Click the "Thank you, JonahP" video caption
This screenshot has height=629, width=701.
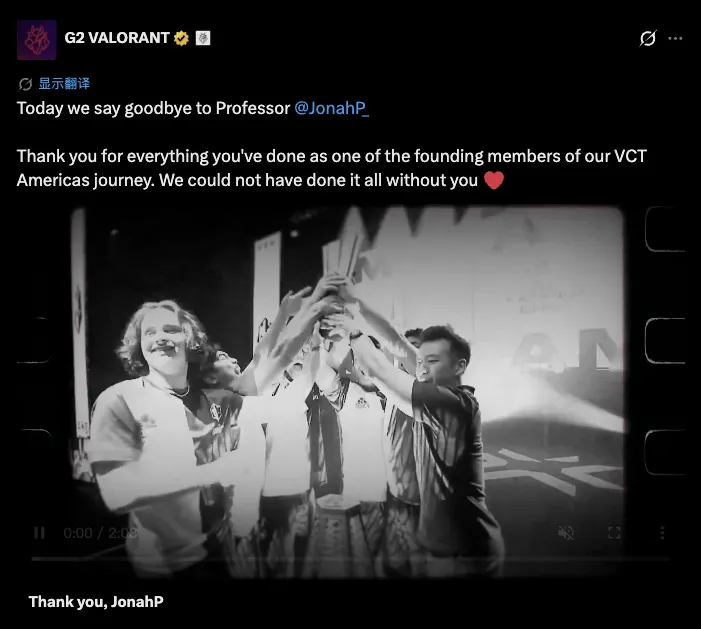click(96, 601)
